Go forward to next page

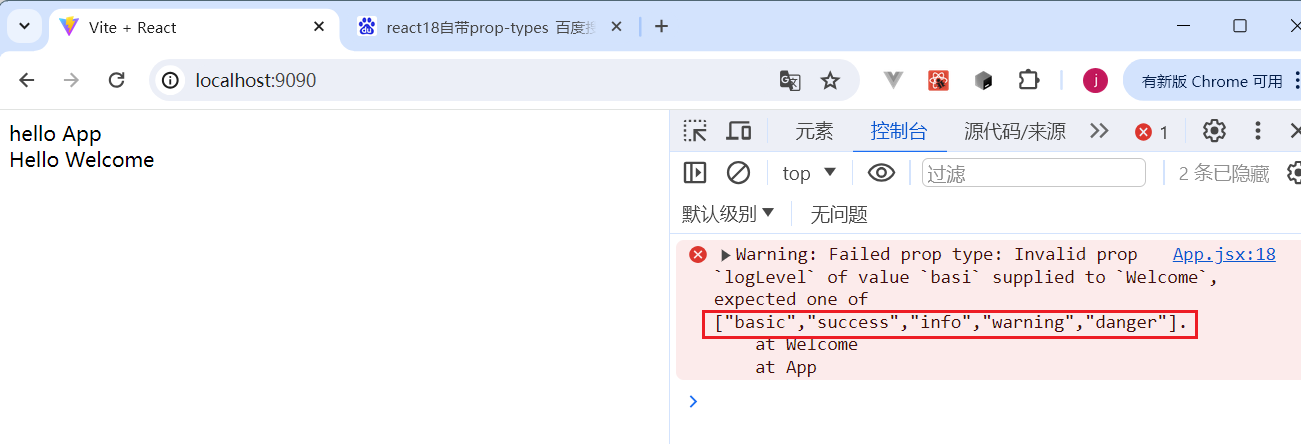coord(71,80)
